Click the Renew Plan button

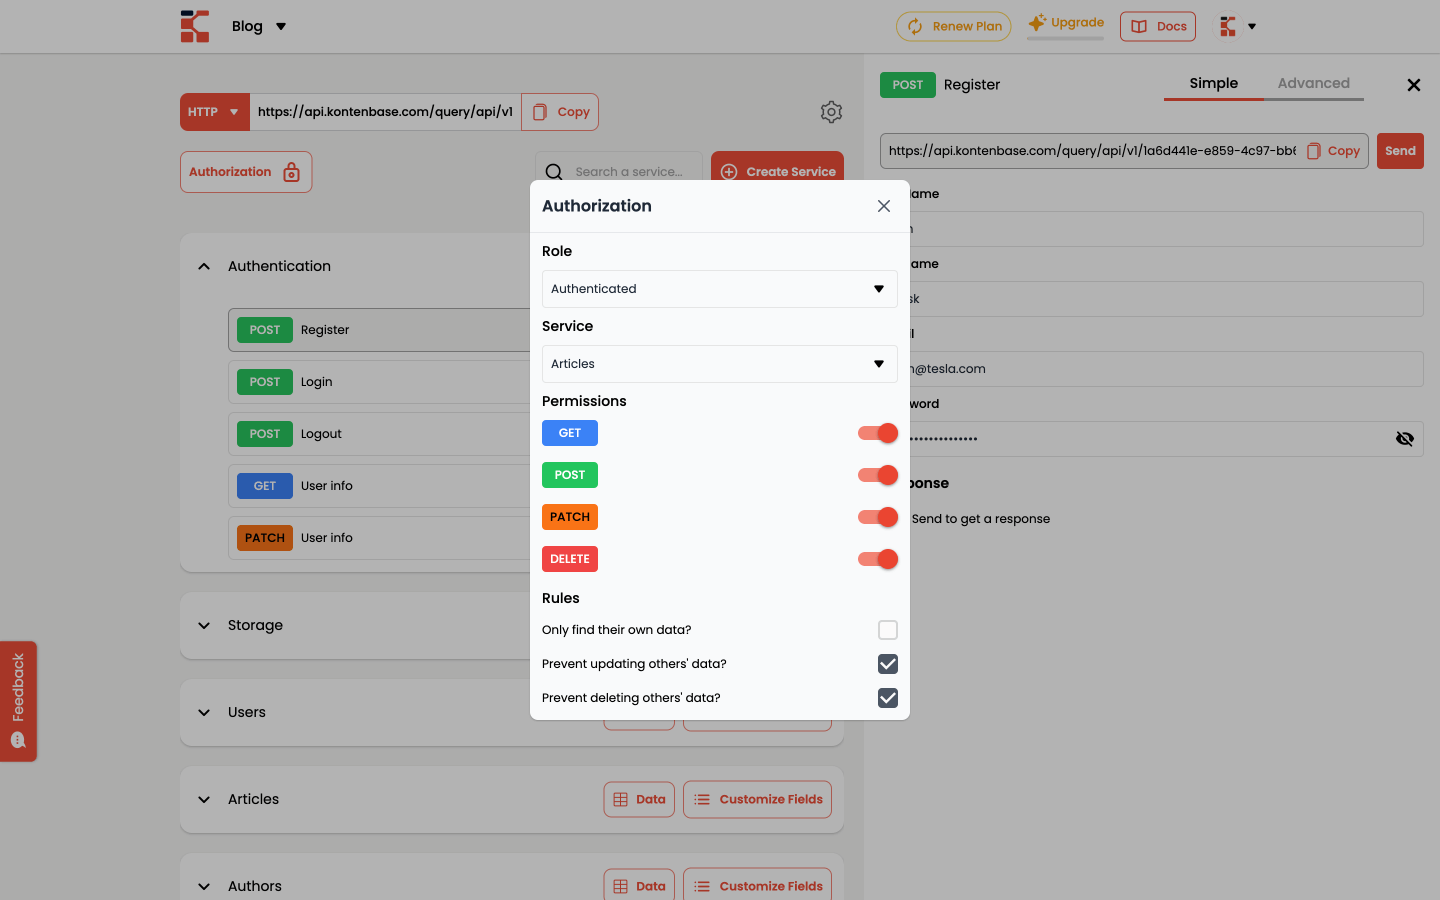pyautogui.click(x=953, y=26)
